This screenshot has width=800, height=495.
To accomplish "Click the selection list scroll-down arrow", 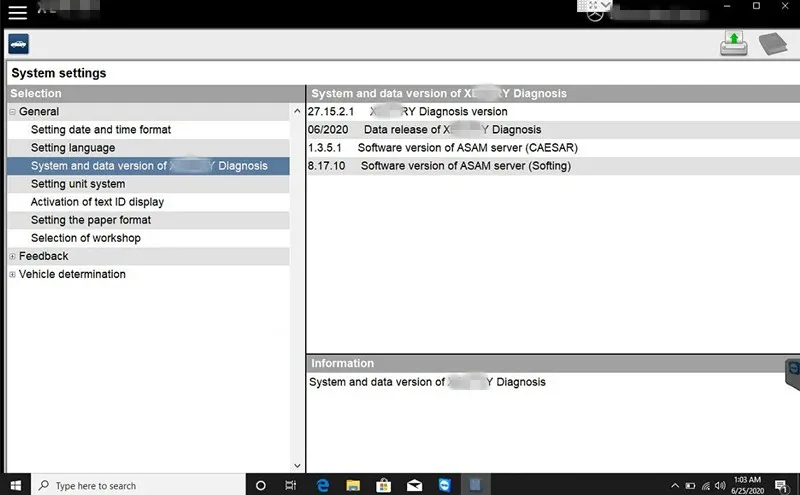I will (297, 465).
